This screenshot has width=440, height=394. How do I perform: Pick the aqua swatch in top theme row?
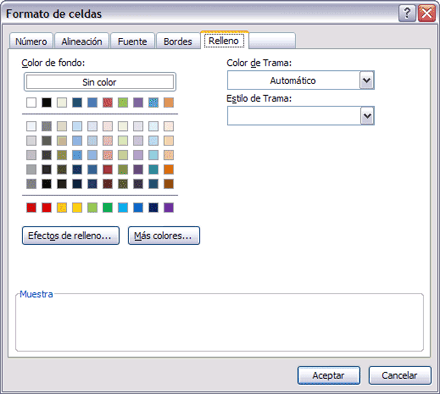(153, 102)
